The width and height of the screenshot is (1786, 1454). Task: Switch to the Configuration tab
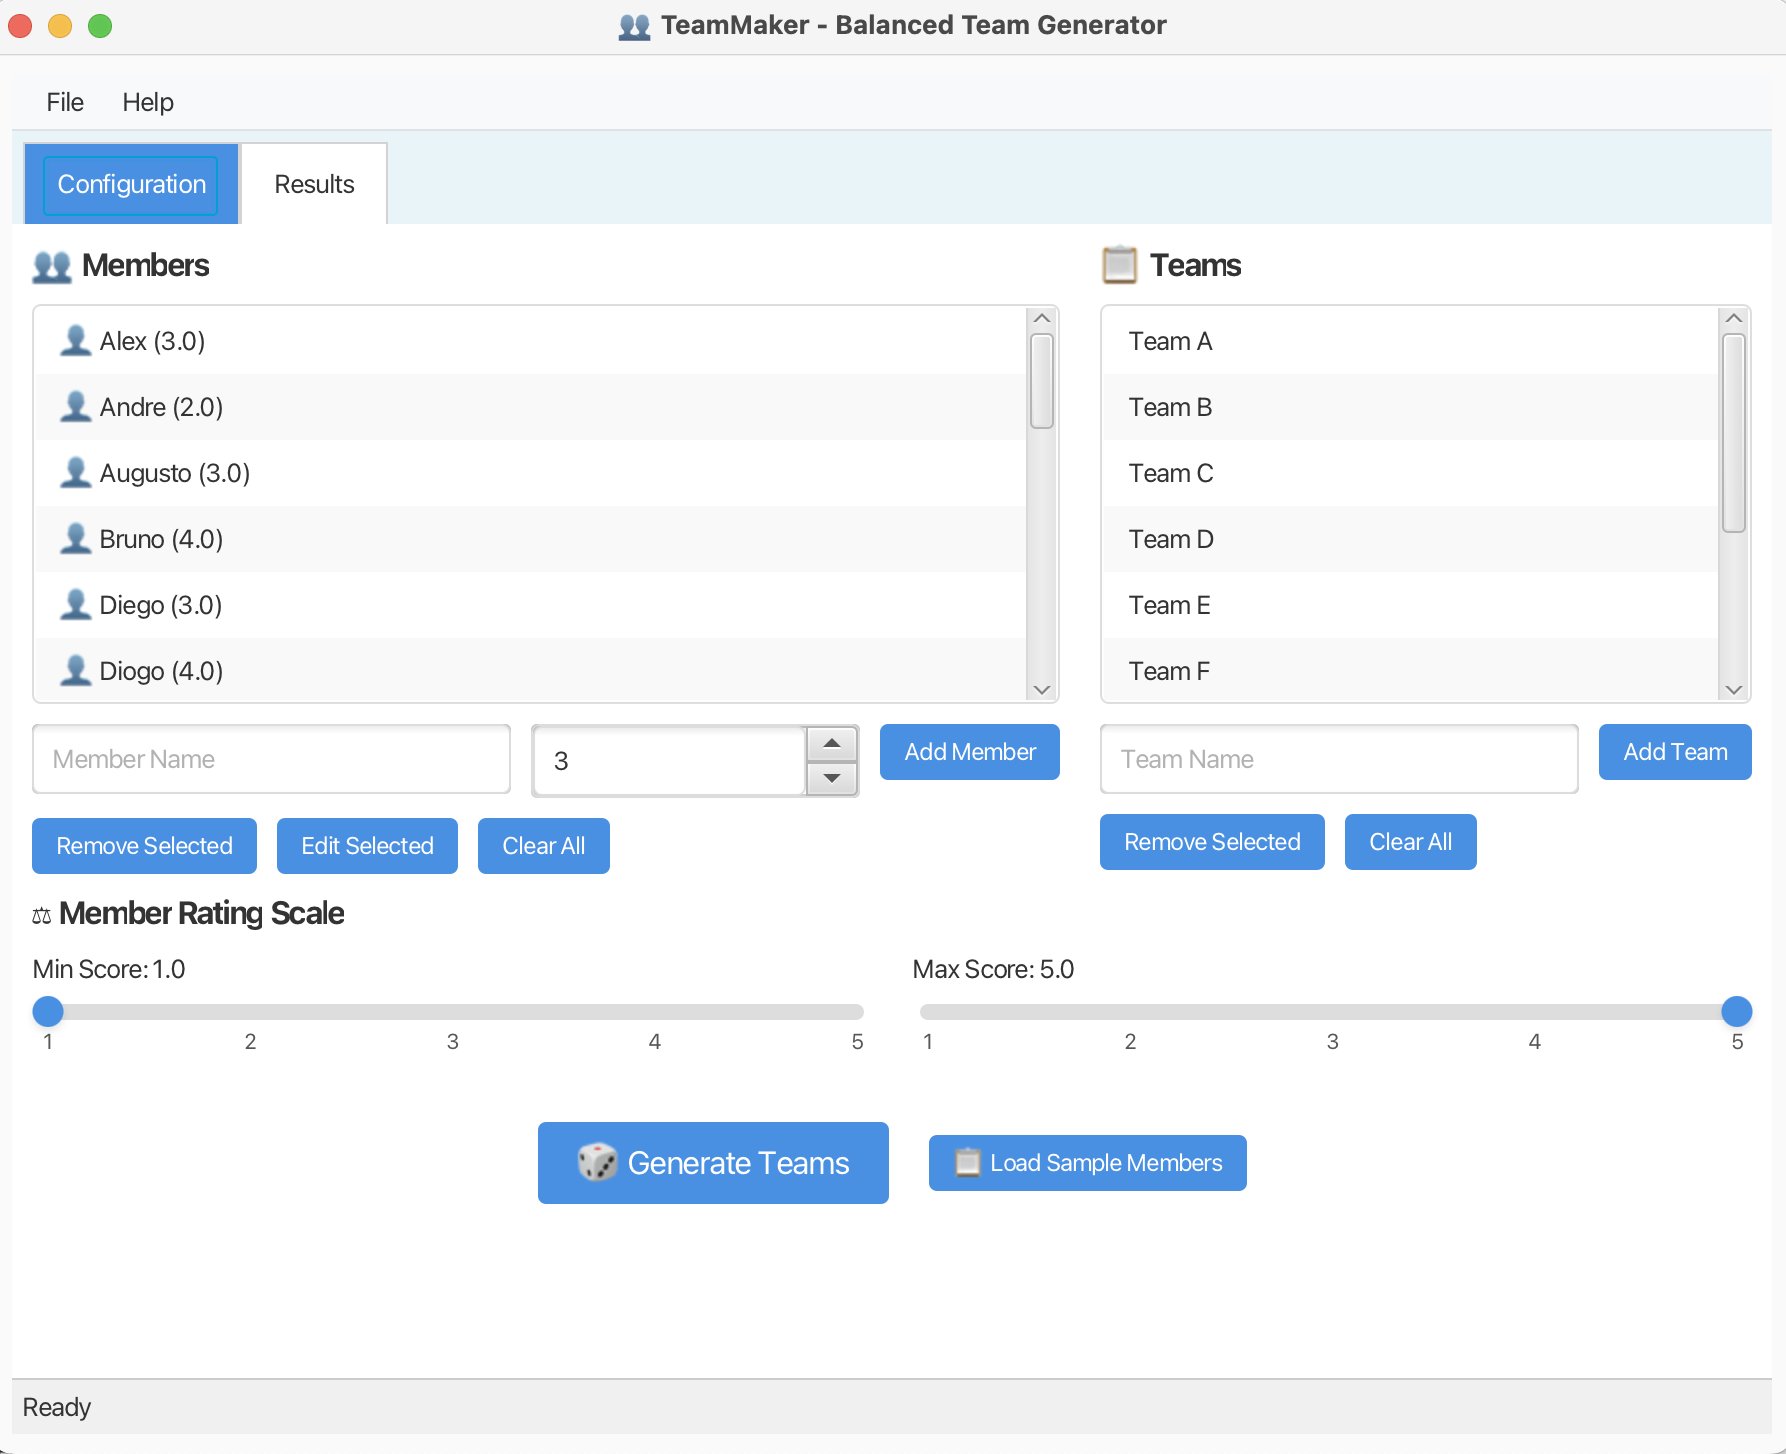(132, 184)
